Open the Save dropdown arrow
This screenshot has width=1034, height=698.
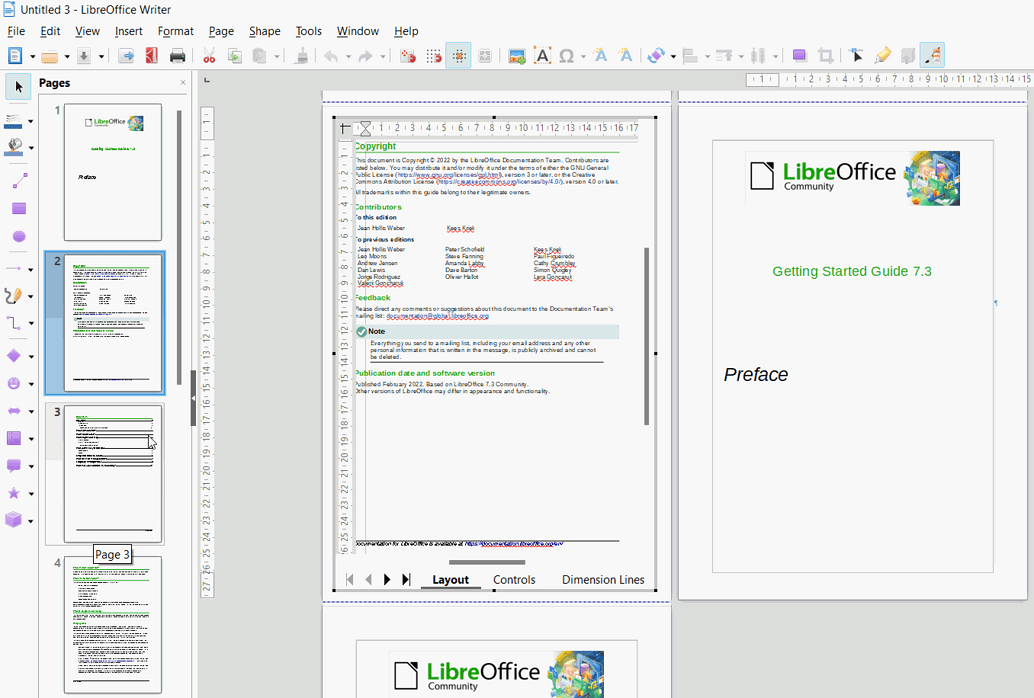(101, 57)
